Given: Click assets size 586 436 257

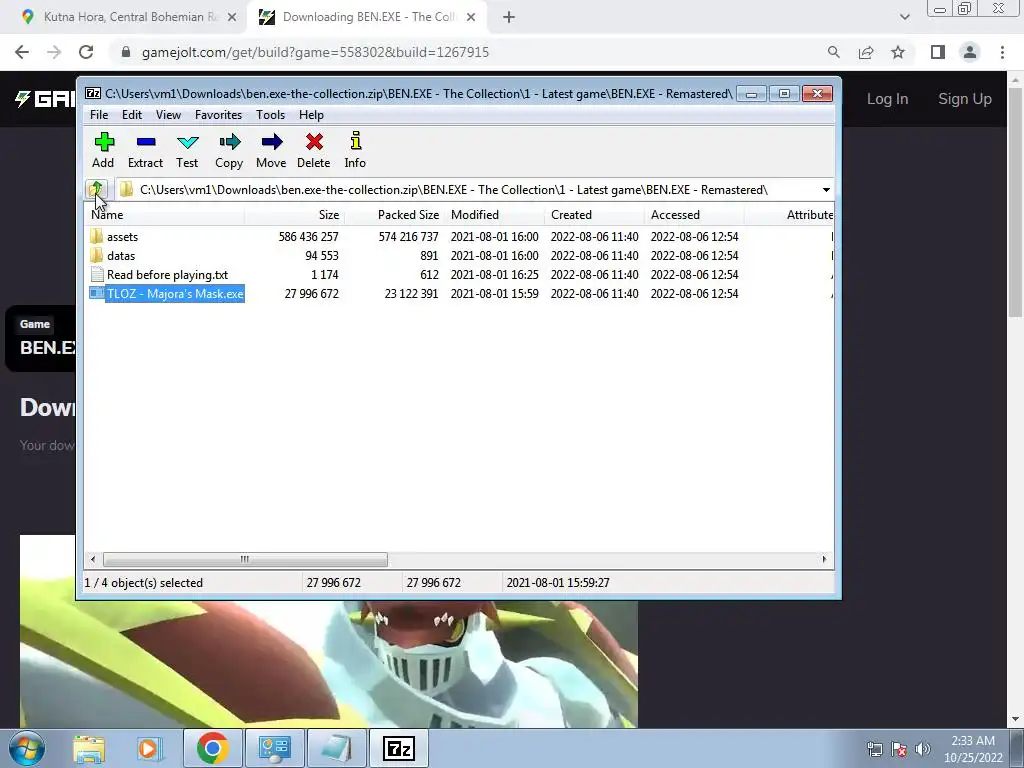Looking at the screenshot, I should tap(308, 236).
